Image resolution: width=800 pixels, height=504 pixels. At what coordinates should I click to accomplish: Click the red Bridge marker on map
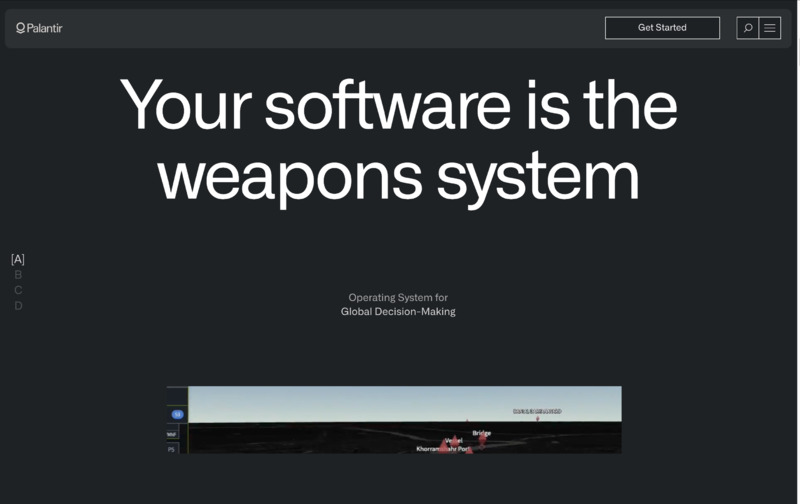click(x=482, y=439)
